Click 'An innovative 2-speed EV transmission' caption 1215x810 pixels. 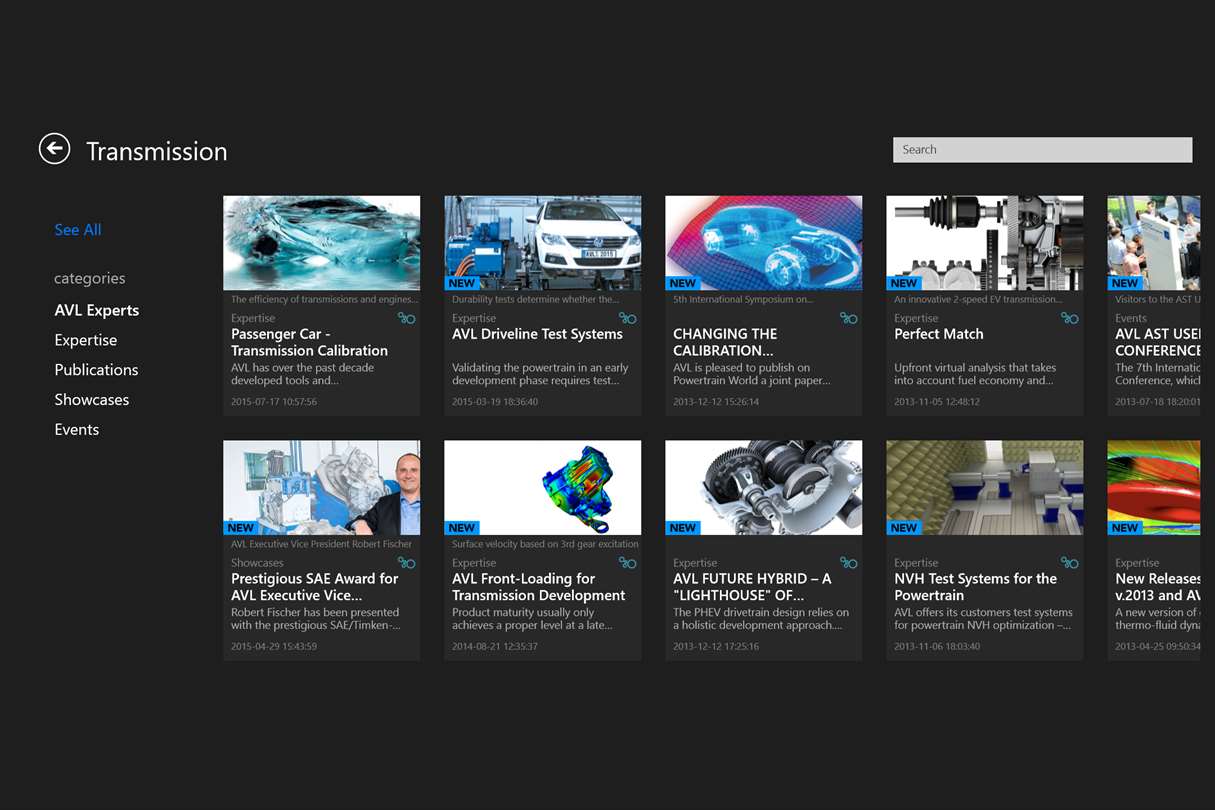point(978,299)
